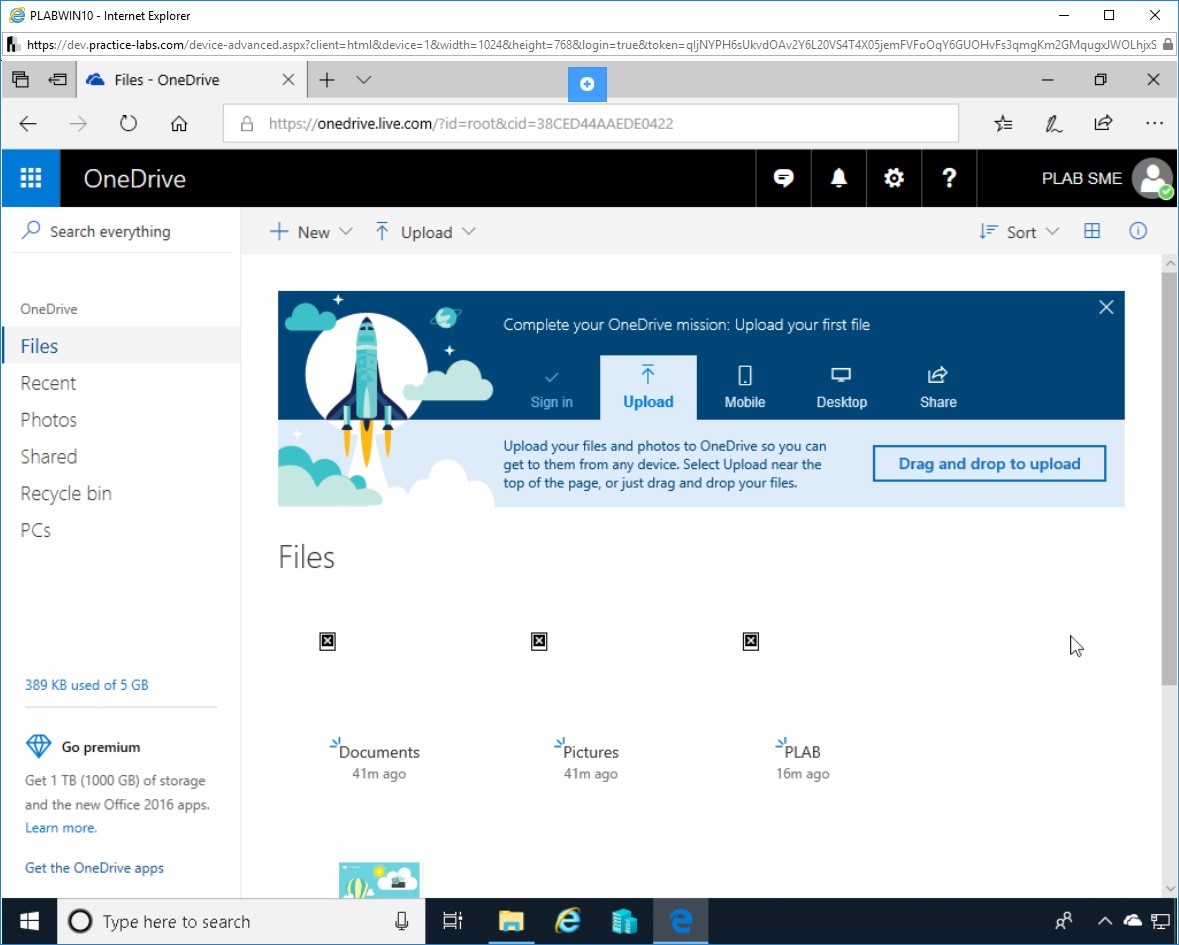Click the Type here to search box

point(241,921)
